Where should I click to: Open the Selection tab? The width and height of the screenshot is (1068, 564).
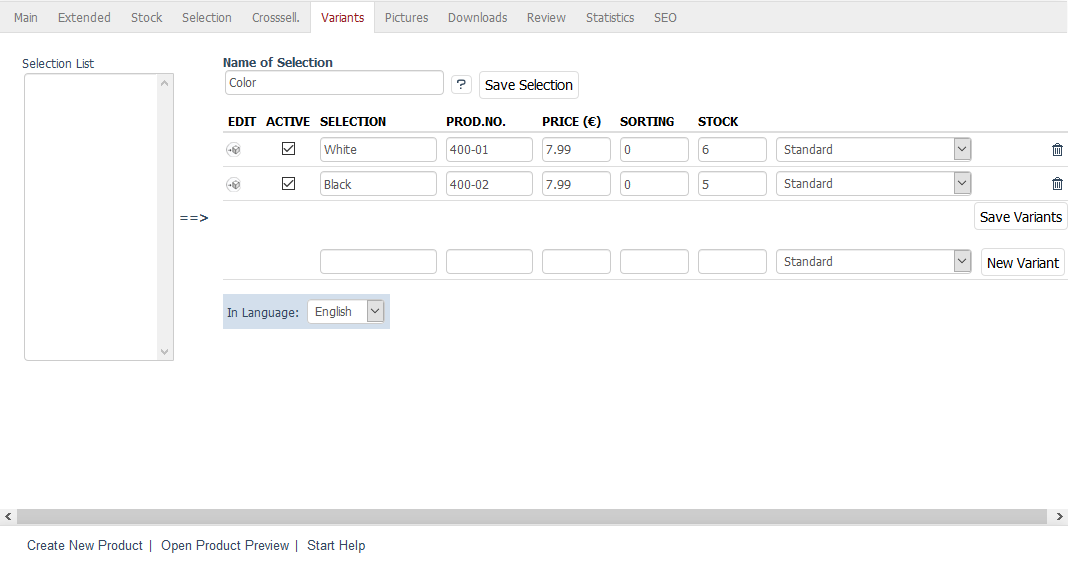coord(206,18)
